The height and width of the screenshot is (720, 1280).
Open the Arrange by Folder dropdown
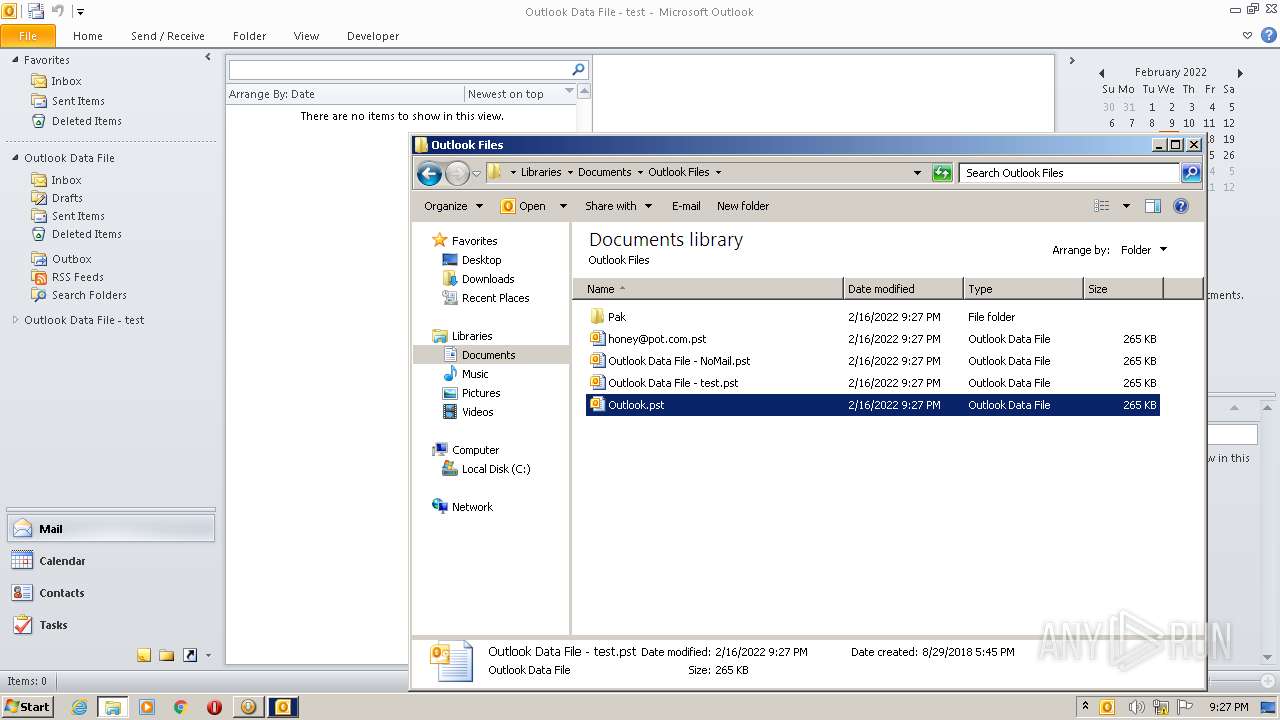pyautogui.click(x=1143, y=250)
